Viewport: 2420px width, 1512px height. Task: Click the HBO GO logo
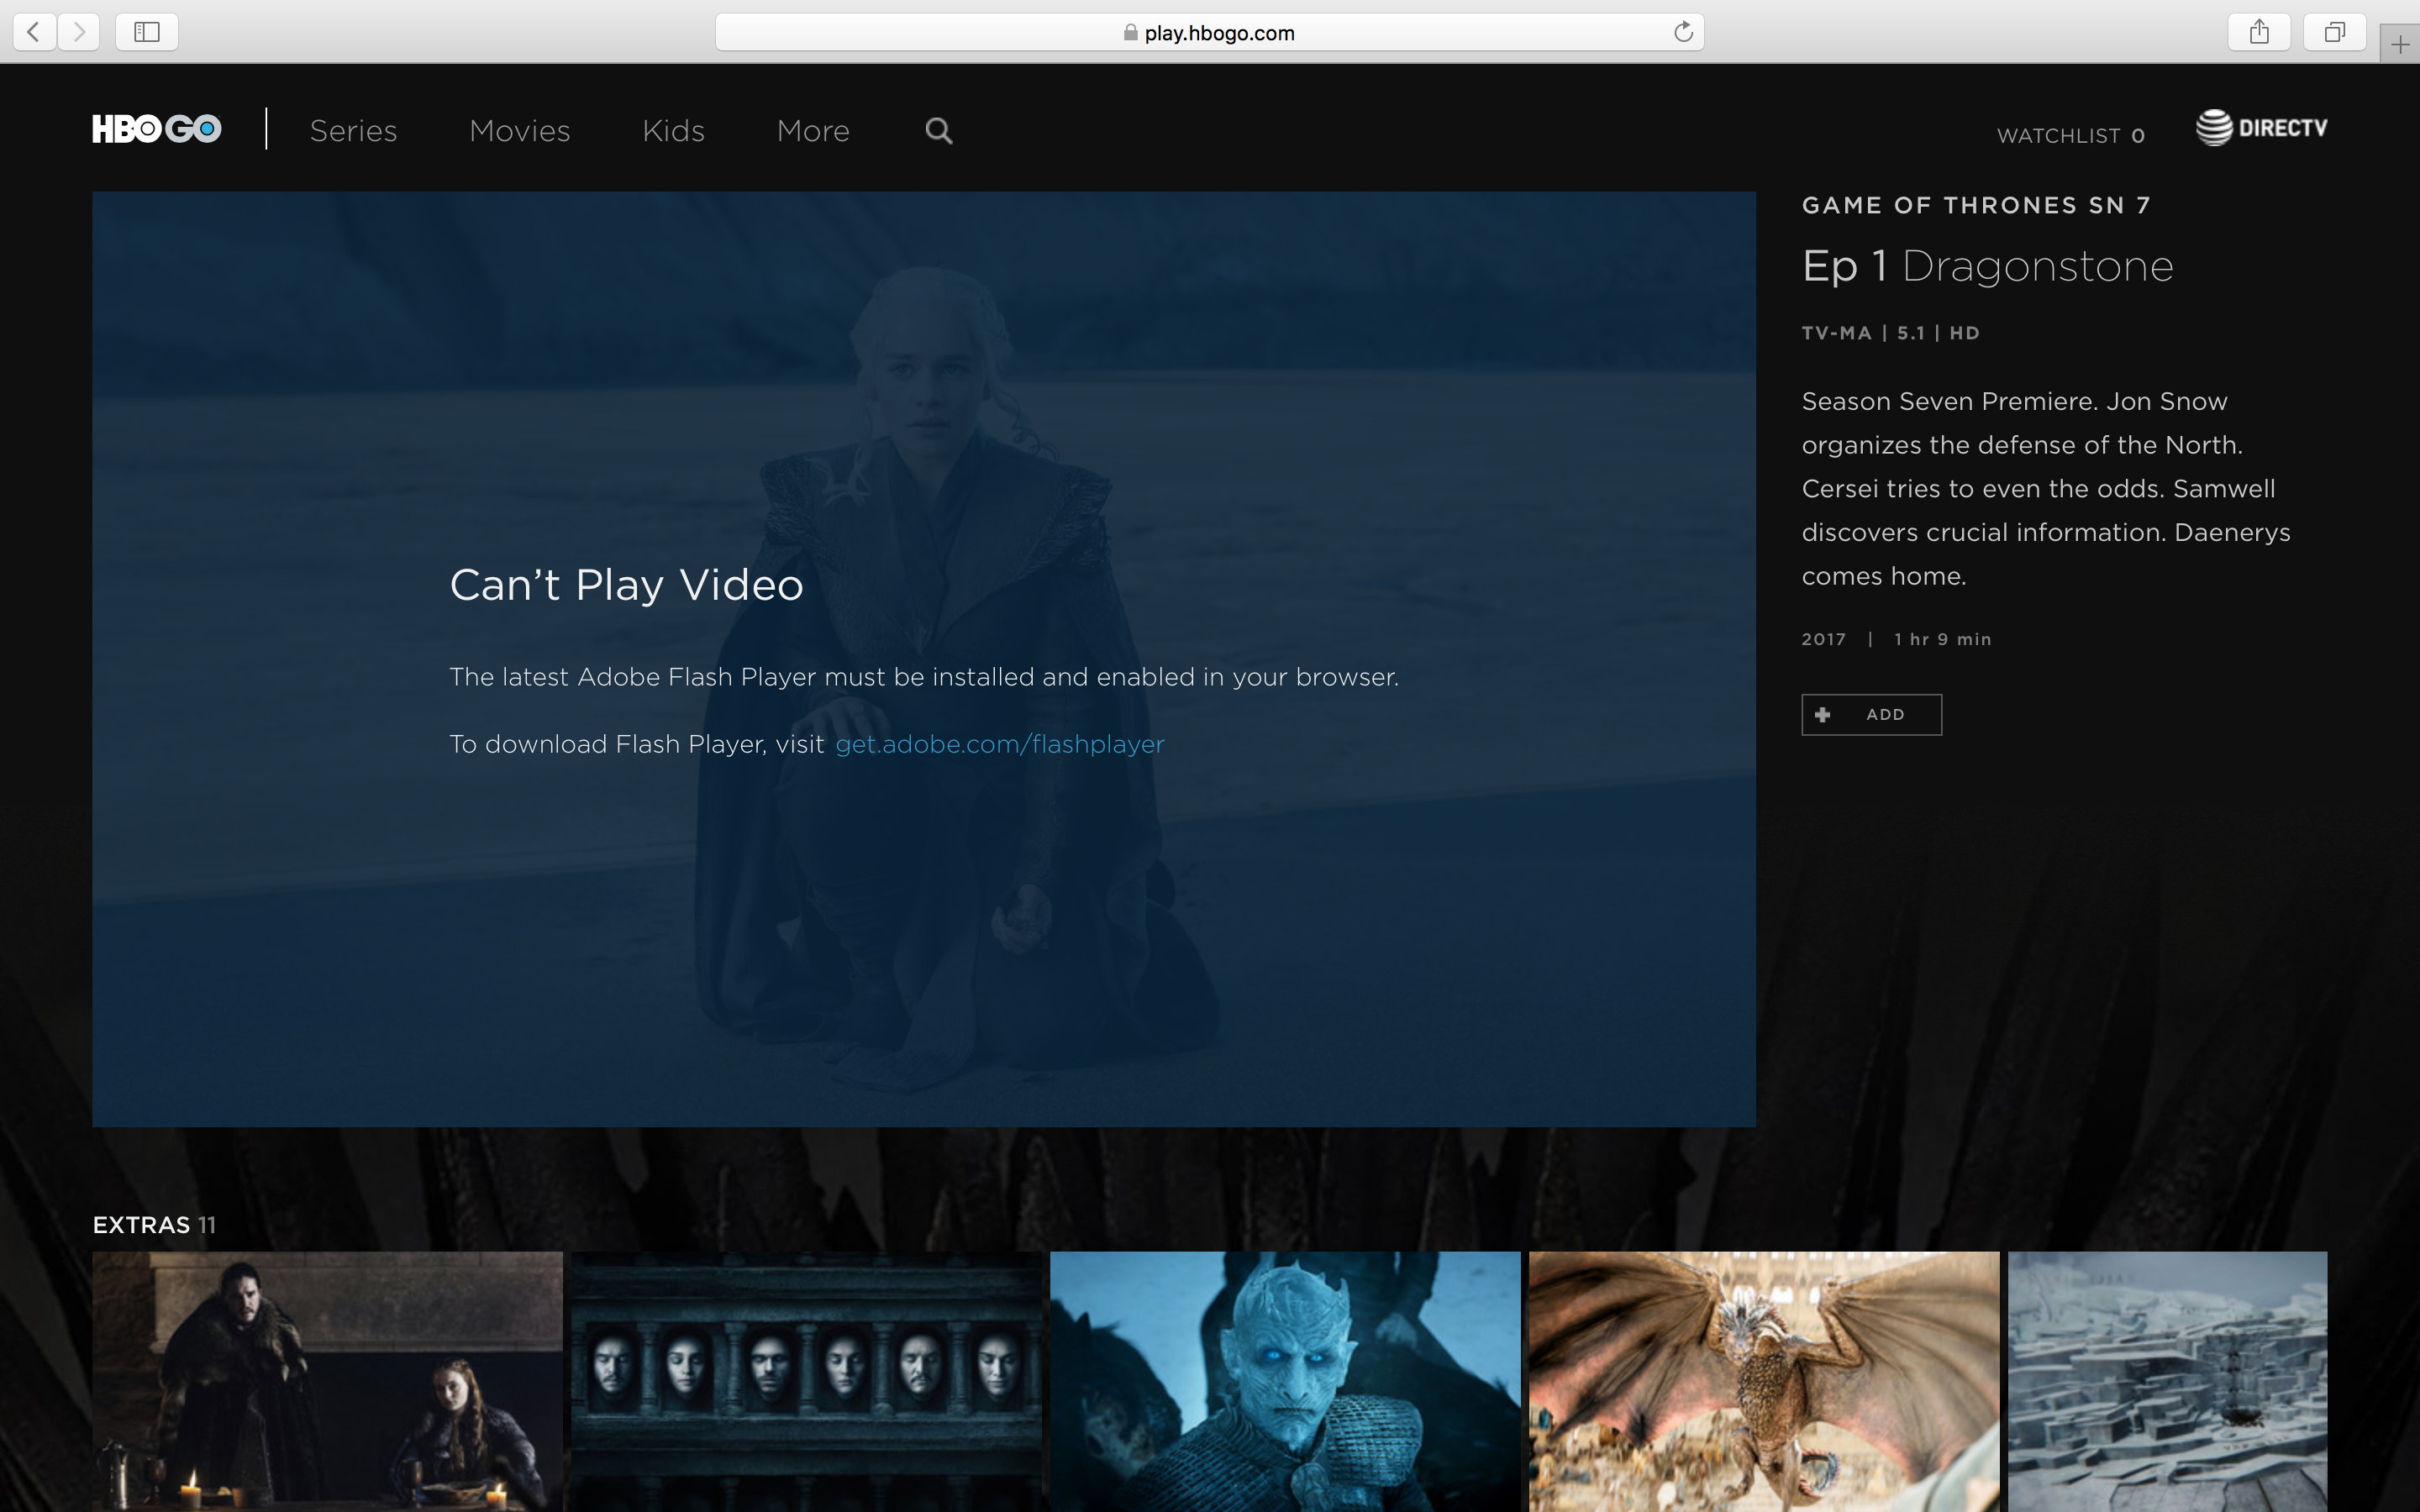coord(157,129)
